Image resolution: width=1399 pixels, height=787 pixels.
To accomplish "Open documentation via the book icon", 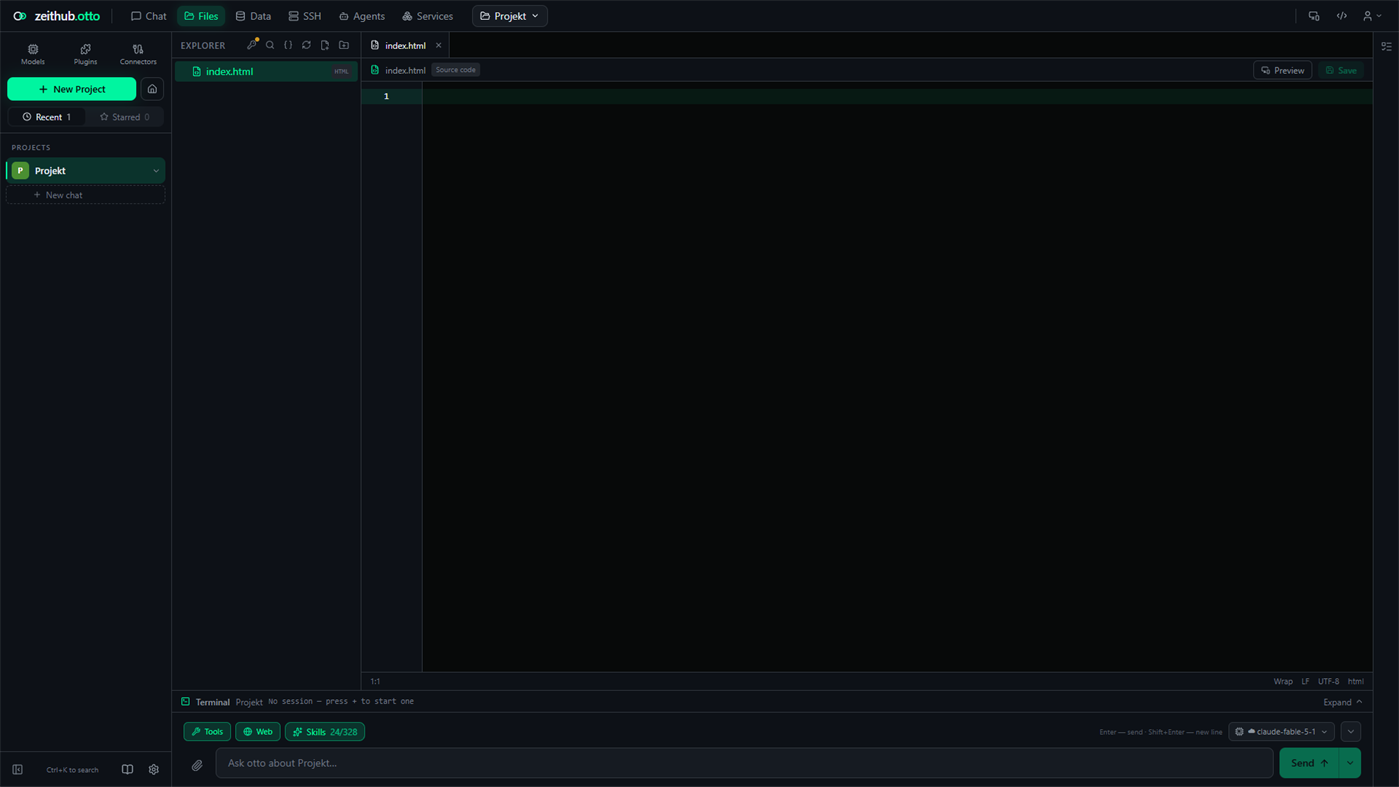I will pos(127,770).
